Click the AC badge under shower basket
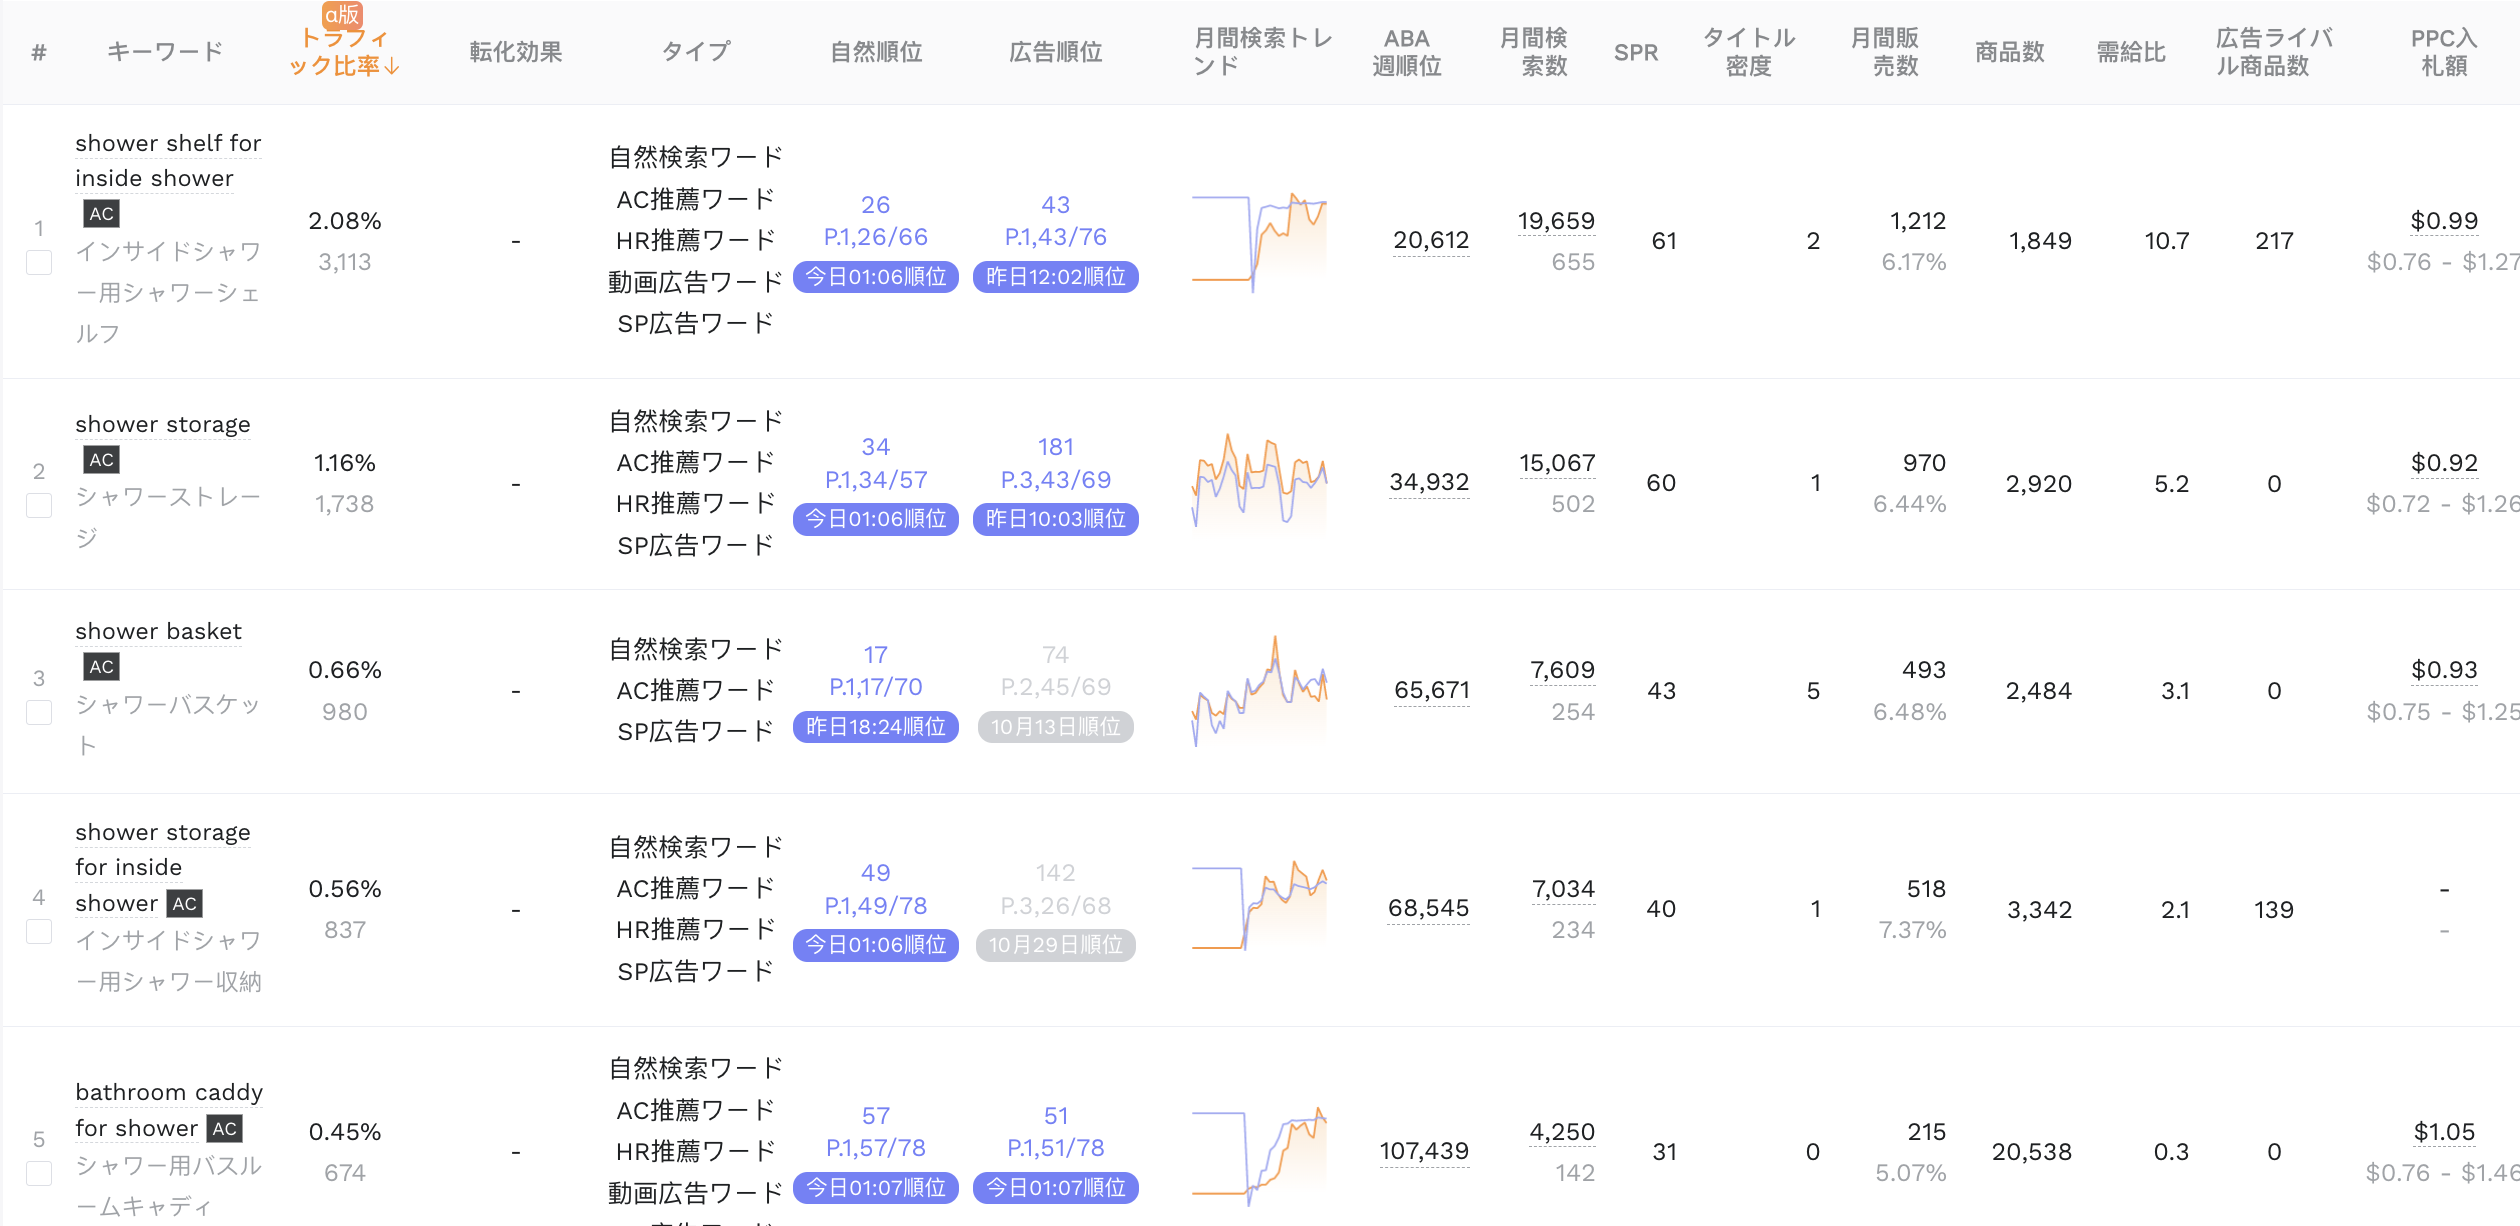The height and width of the screenshot is (1226, 2520). click(102, 667)
